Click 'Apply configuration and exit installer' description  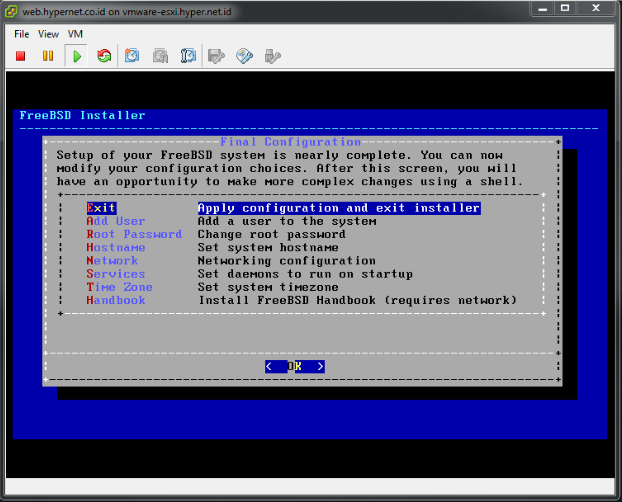(339, 208)
